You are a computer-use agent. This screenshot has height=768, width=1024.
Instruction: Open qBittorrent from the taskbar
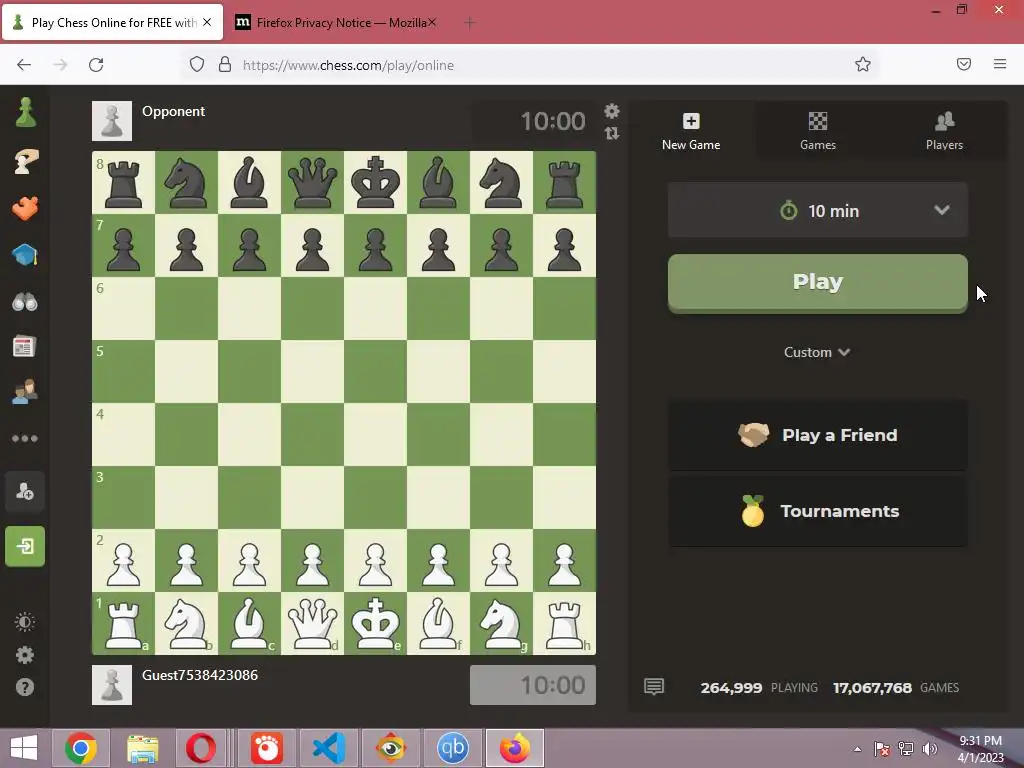[453, 748]
